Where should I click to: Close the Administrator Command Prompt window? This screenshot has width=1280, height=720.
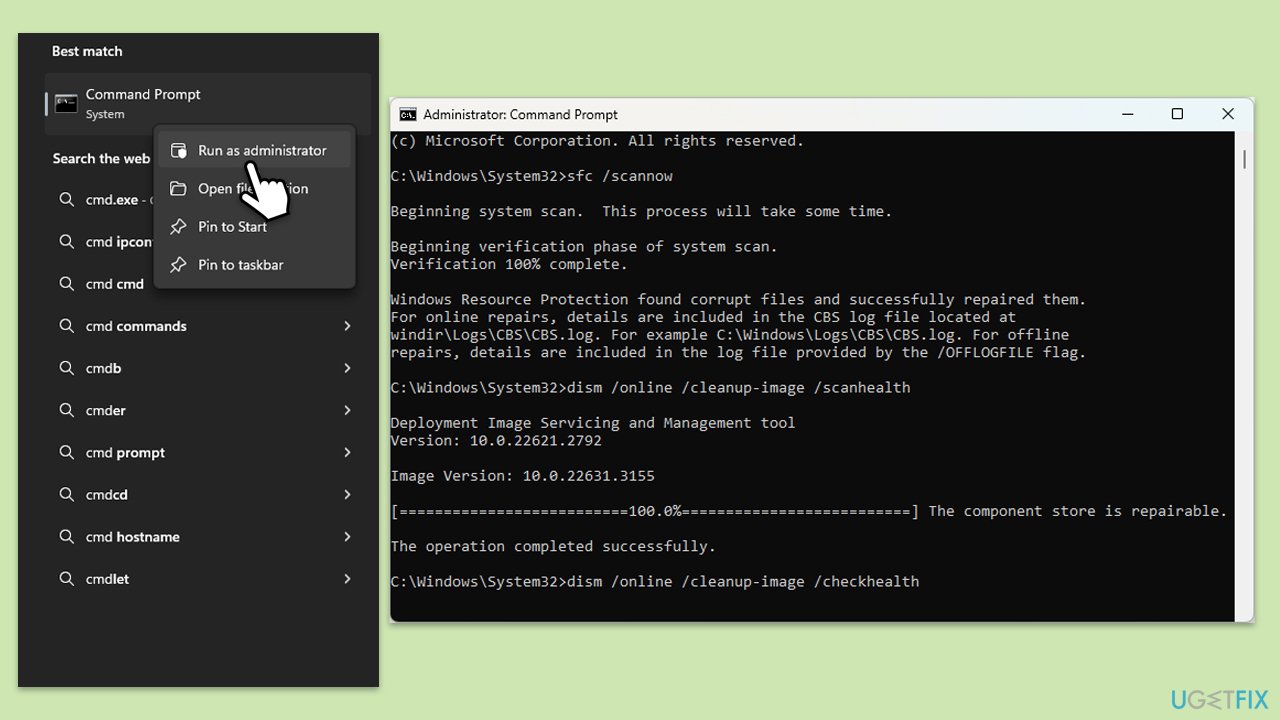[1228, 114]
